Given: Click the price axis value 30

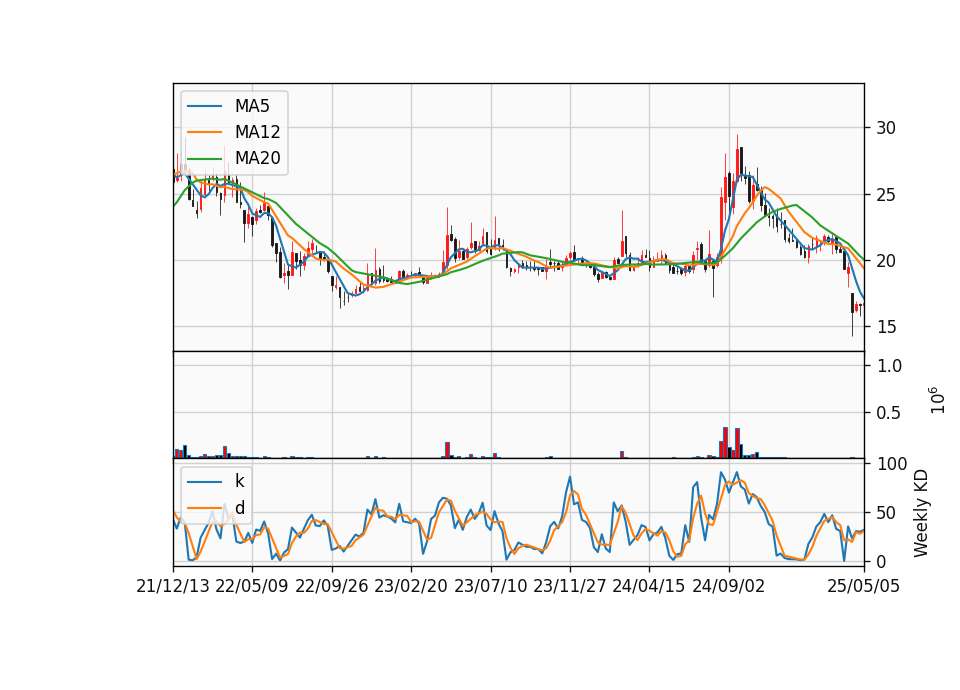Looking at the screenshot, I should (x=886, y=128).
